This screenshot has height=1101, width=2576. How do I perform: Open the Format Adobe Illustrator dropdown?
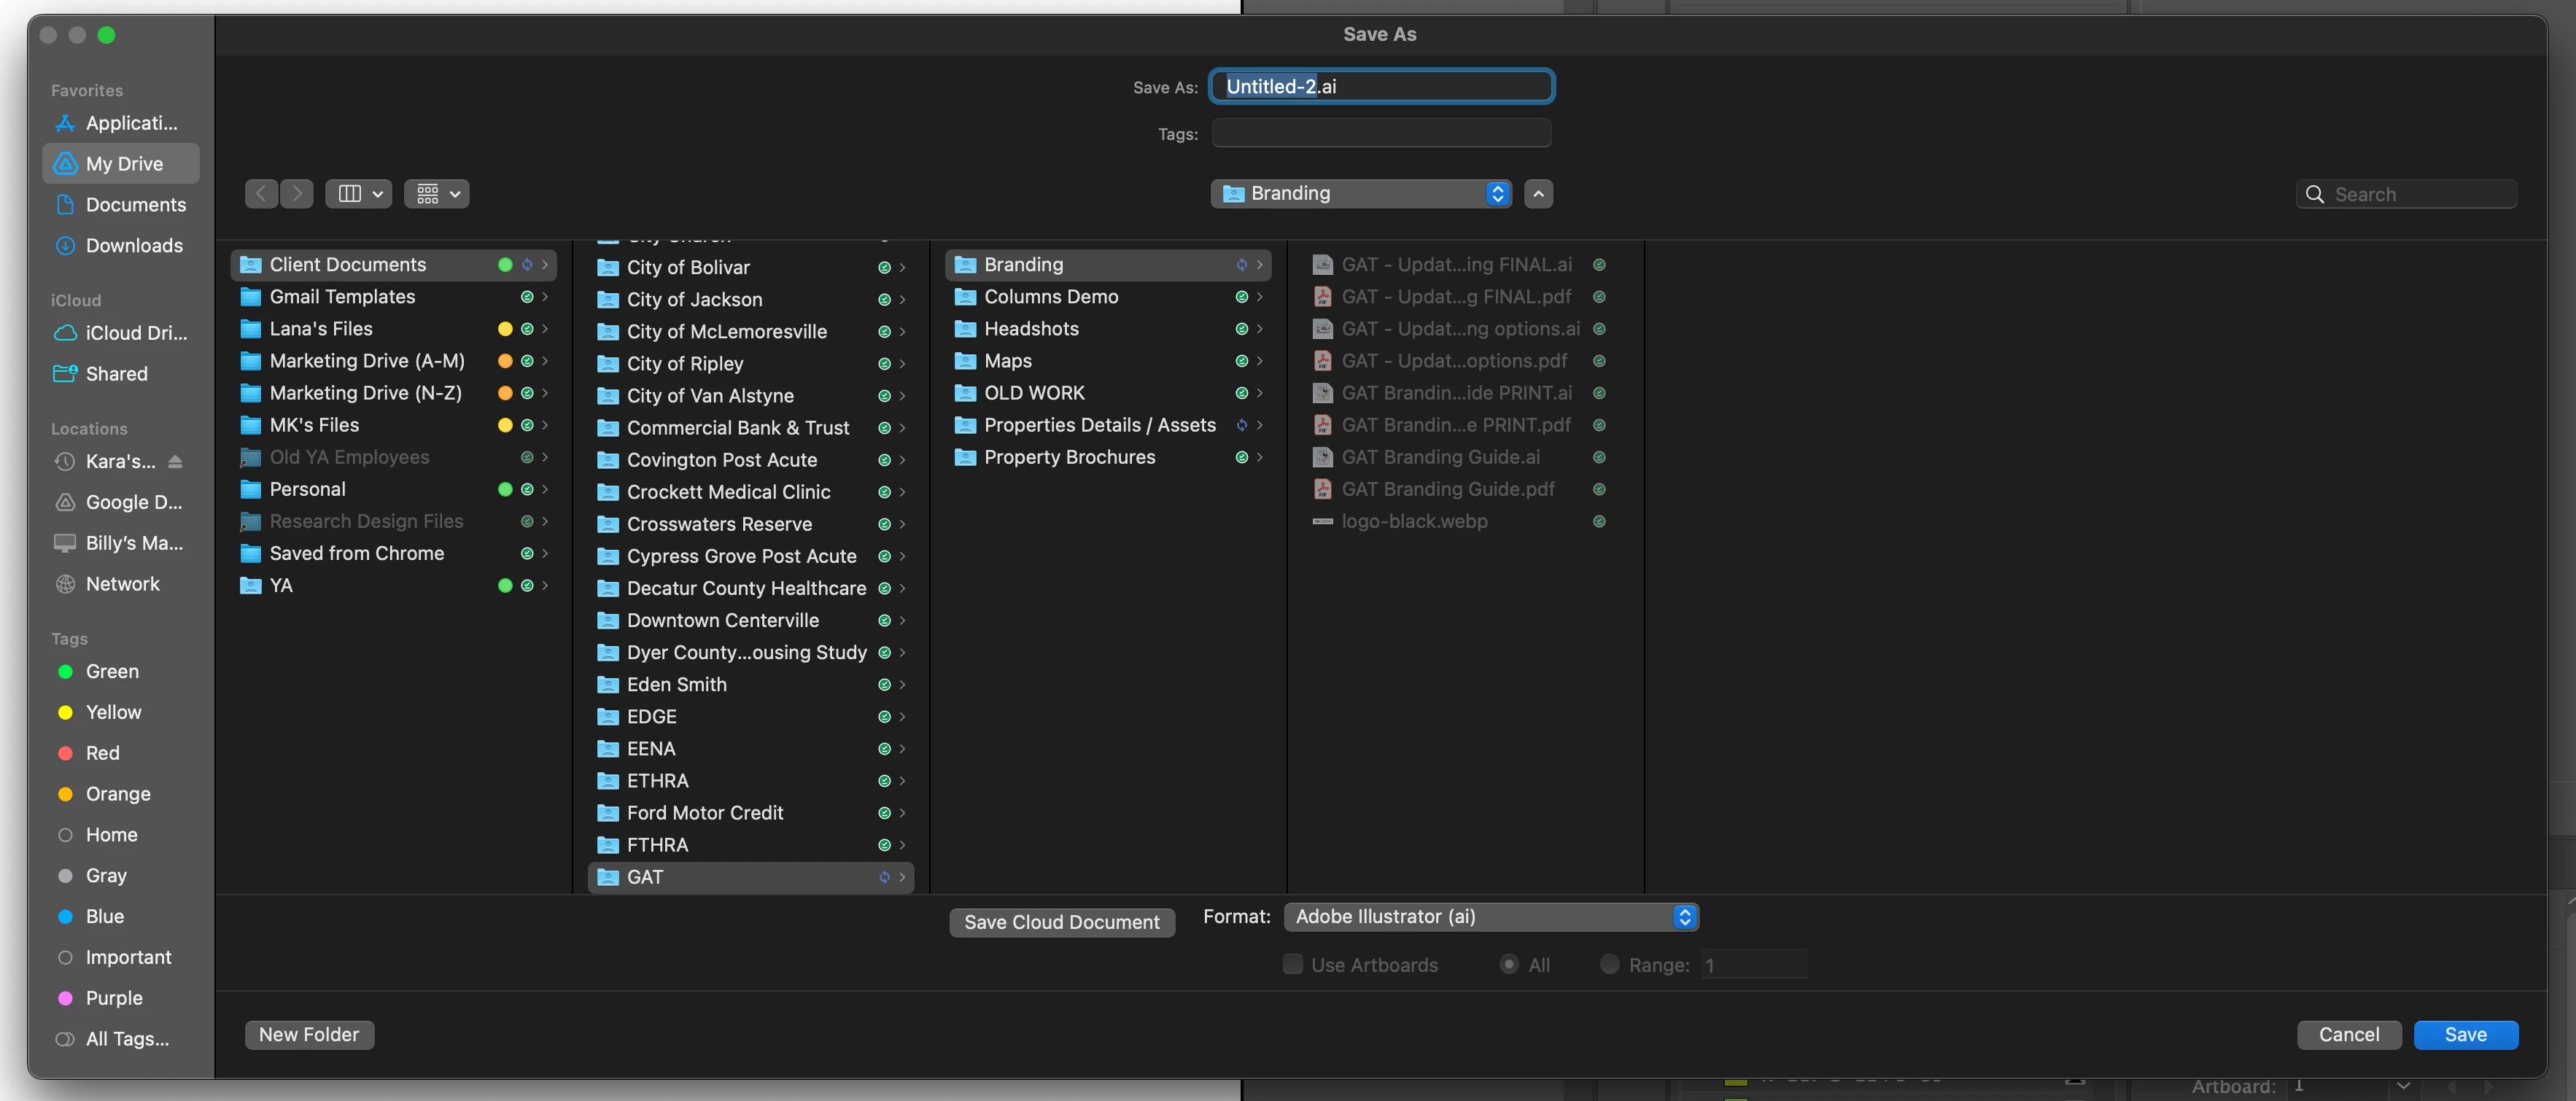point(1490,916)
